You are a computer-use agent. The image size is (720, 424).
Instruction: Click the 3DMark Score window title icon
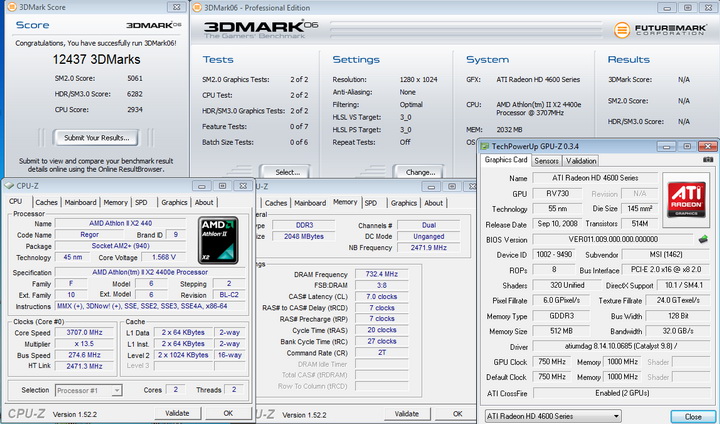click(11, 7)
